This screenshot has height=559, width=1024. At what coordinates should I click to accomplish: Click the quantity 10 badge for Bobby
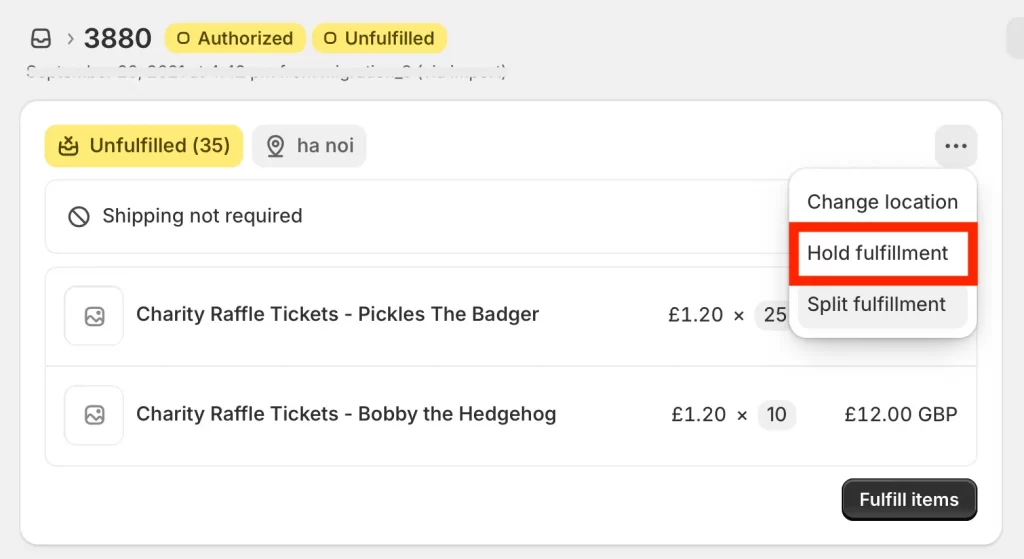(x=776, y=415)
